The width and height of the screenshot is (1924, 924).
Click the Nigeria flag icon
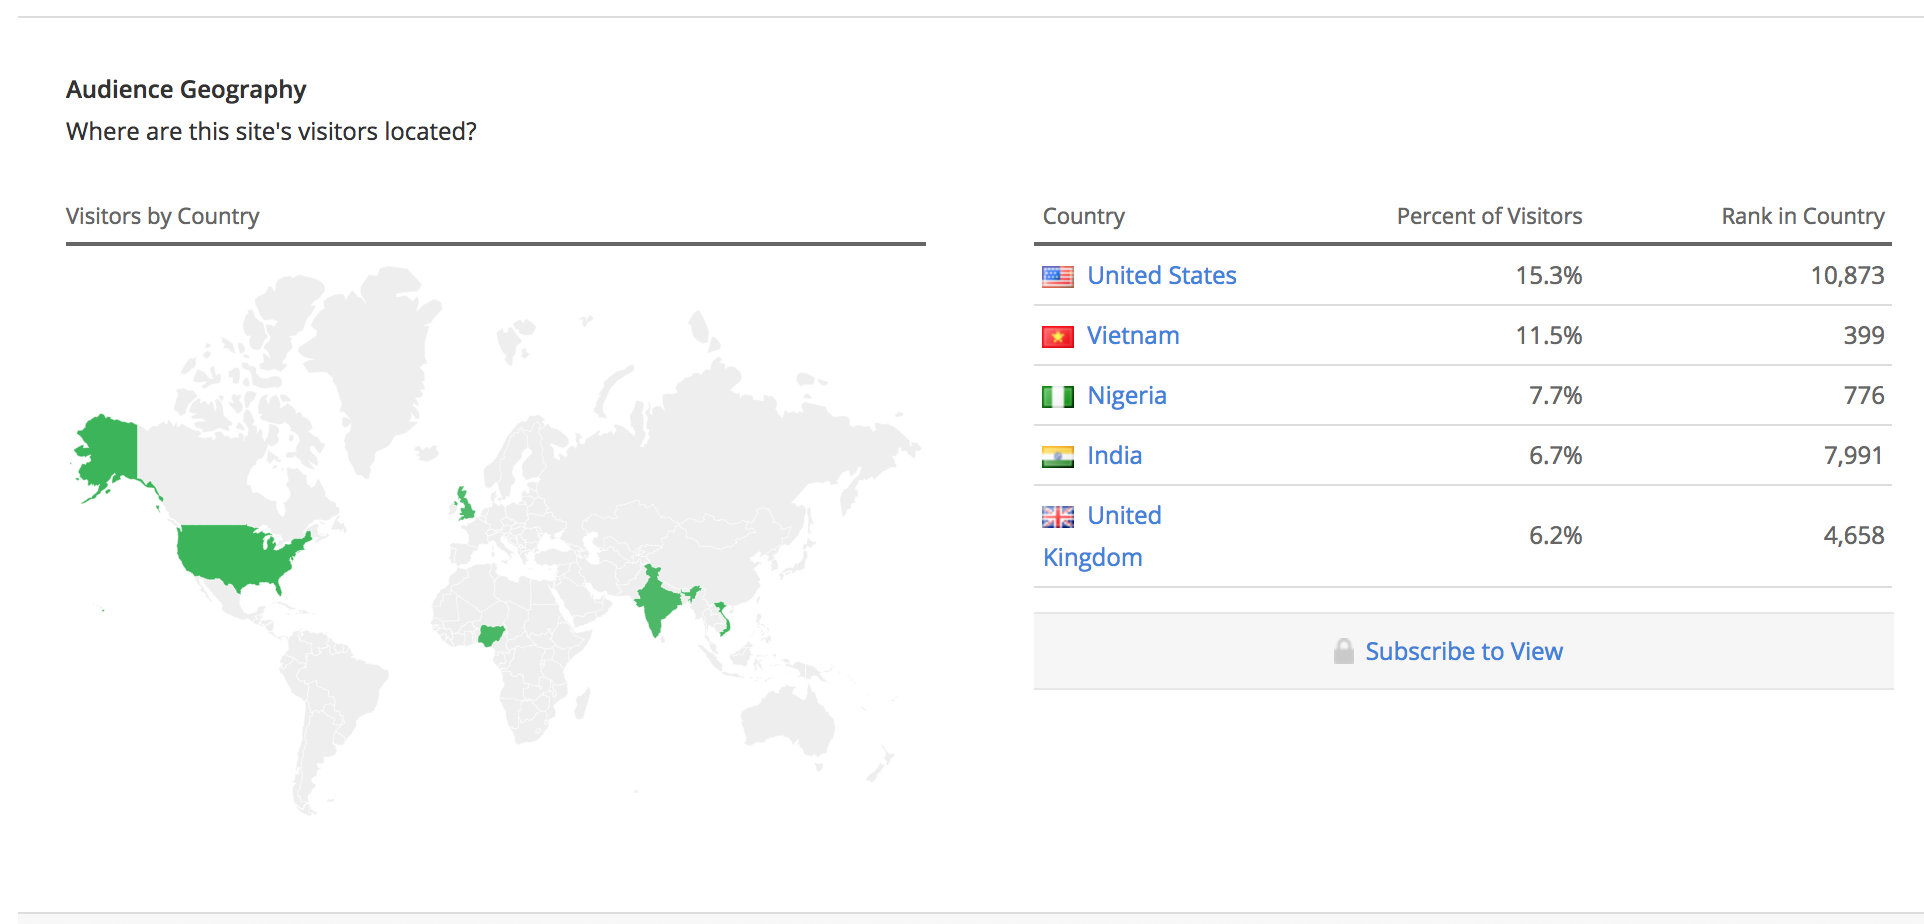click(x=1057, y=397)
